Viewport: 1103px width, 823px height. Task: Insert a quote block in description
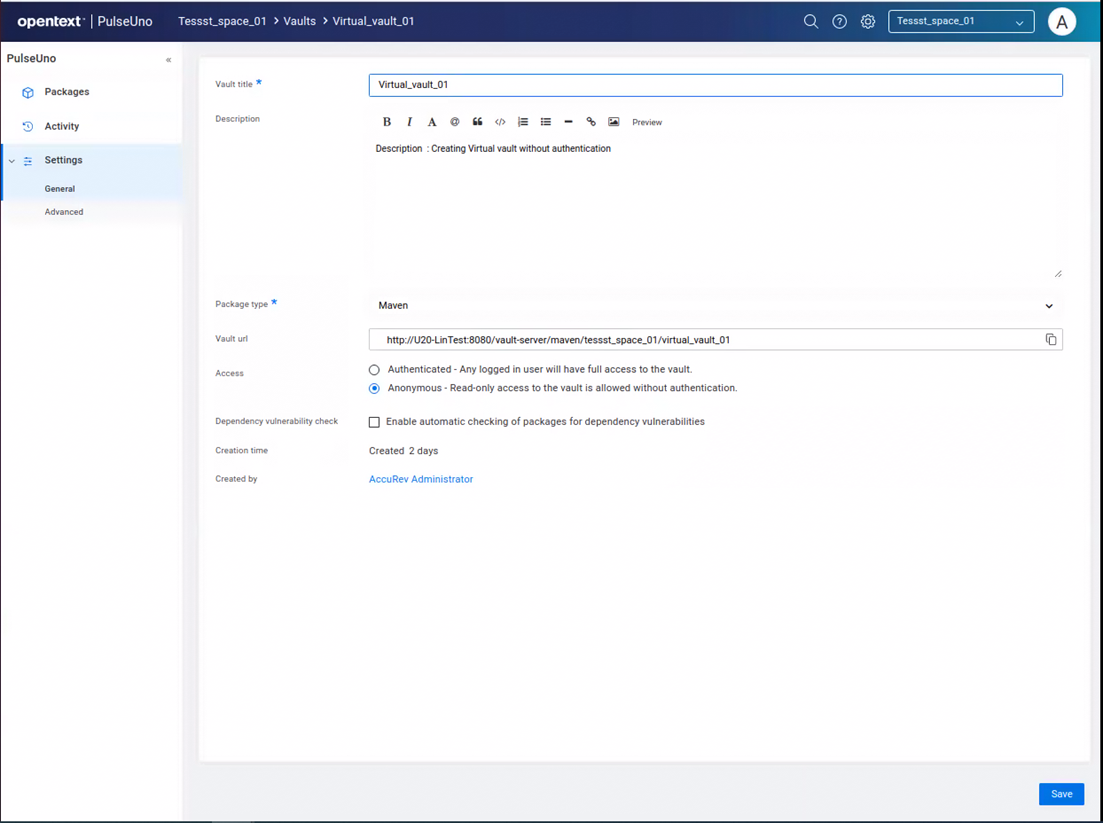coord(477,122)
